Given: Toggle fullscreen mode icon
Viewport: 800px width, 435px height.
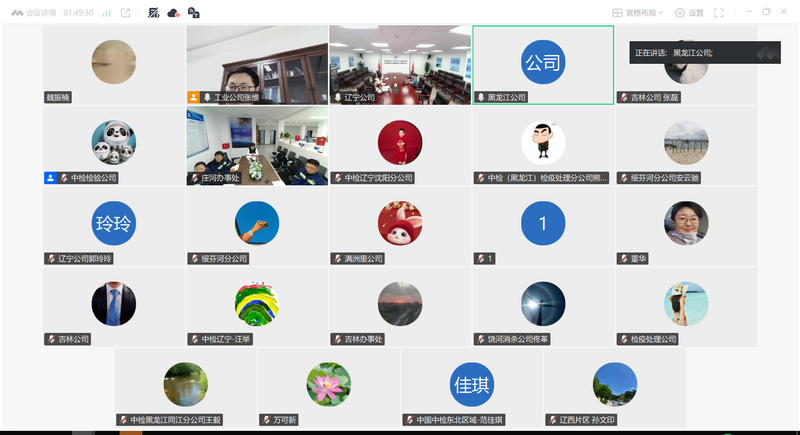Looking at the screenshot, I should [718, 13].
